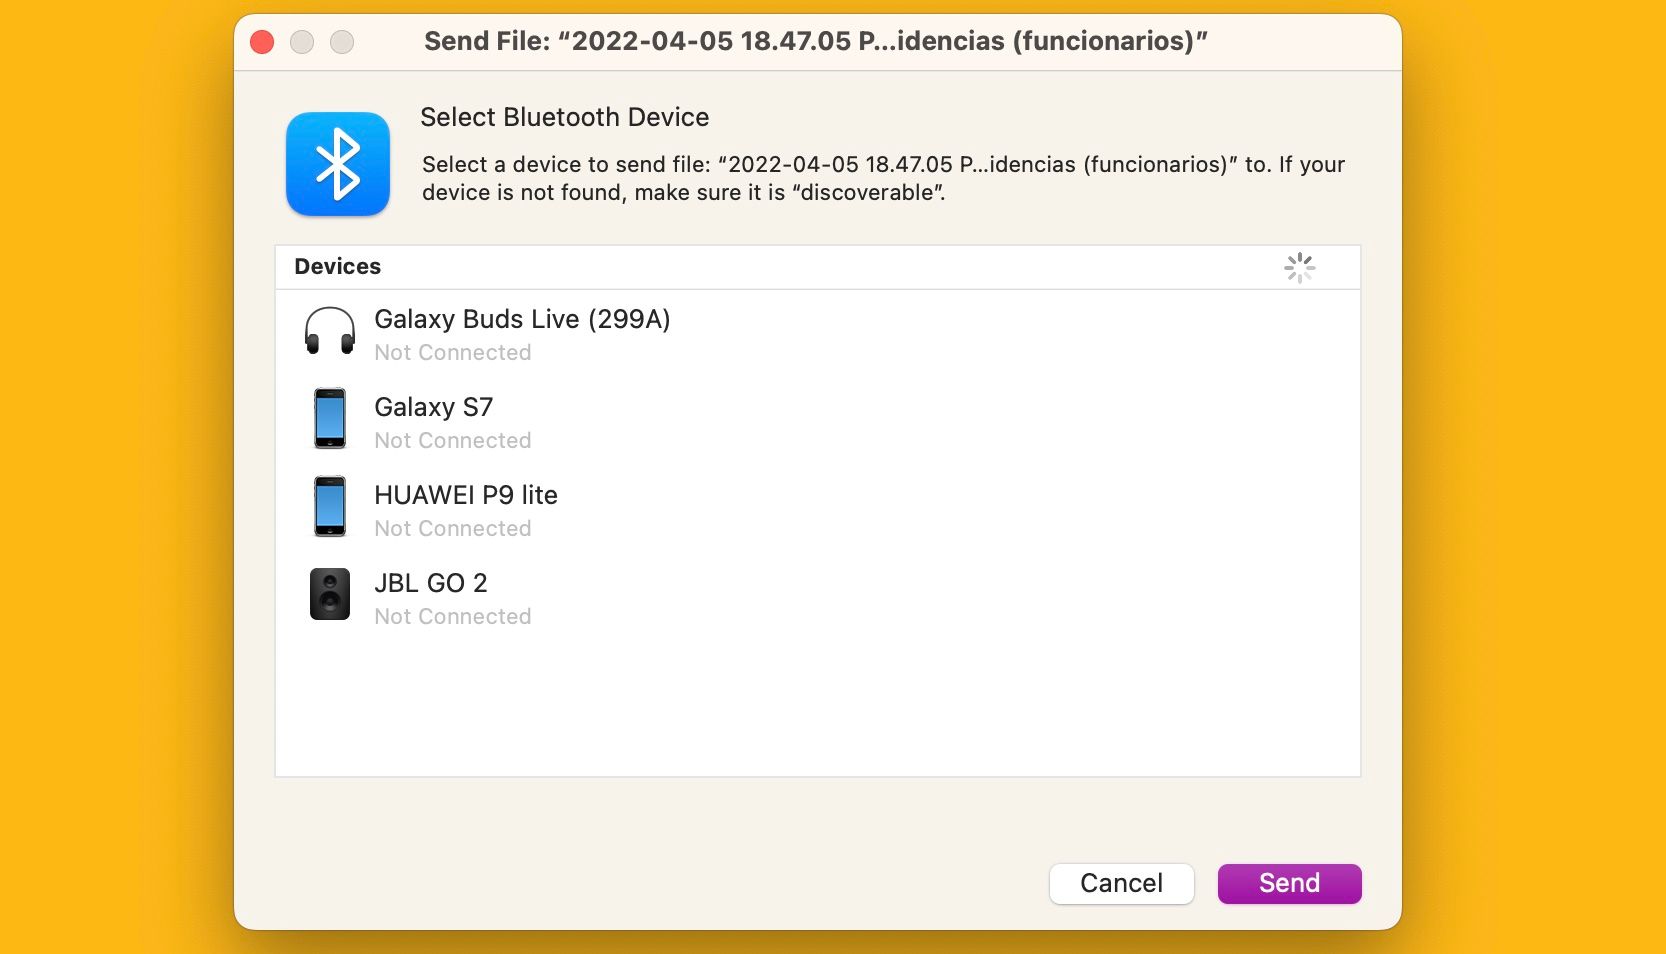Viewport: 1666px width, 954px height.
Task: Click the Not Connected label under HUAWEI P9 lite
Action: 452,529
